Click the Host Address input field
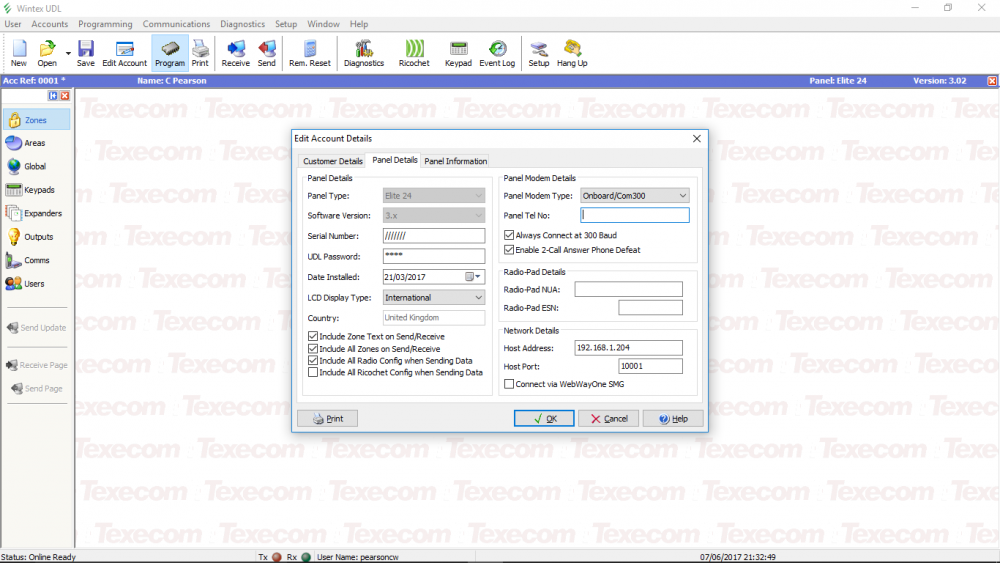The image size is (1000, 563). (x=628, y=348)
